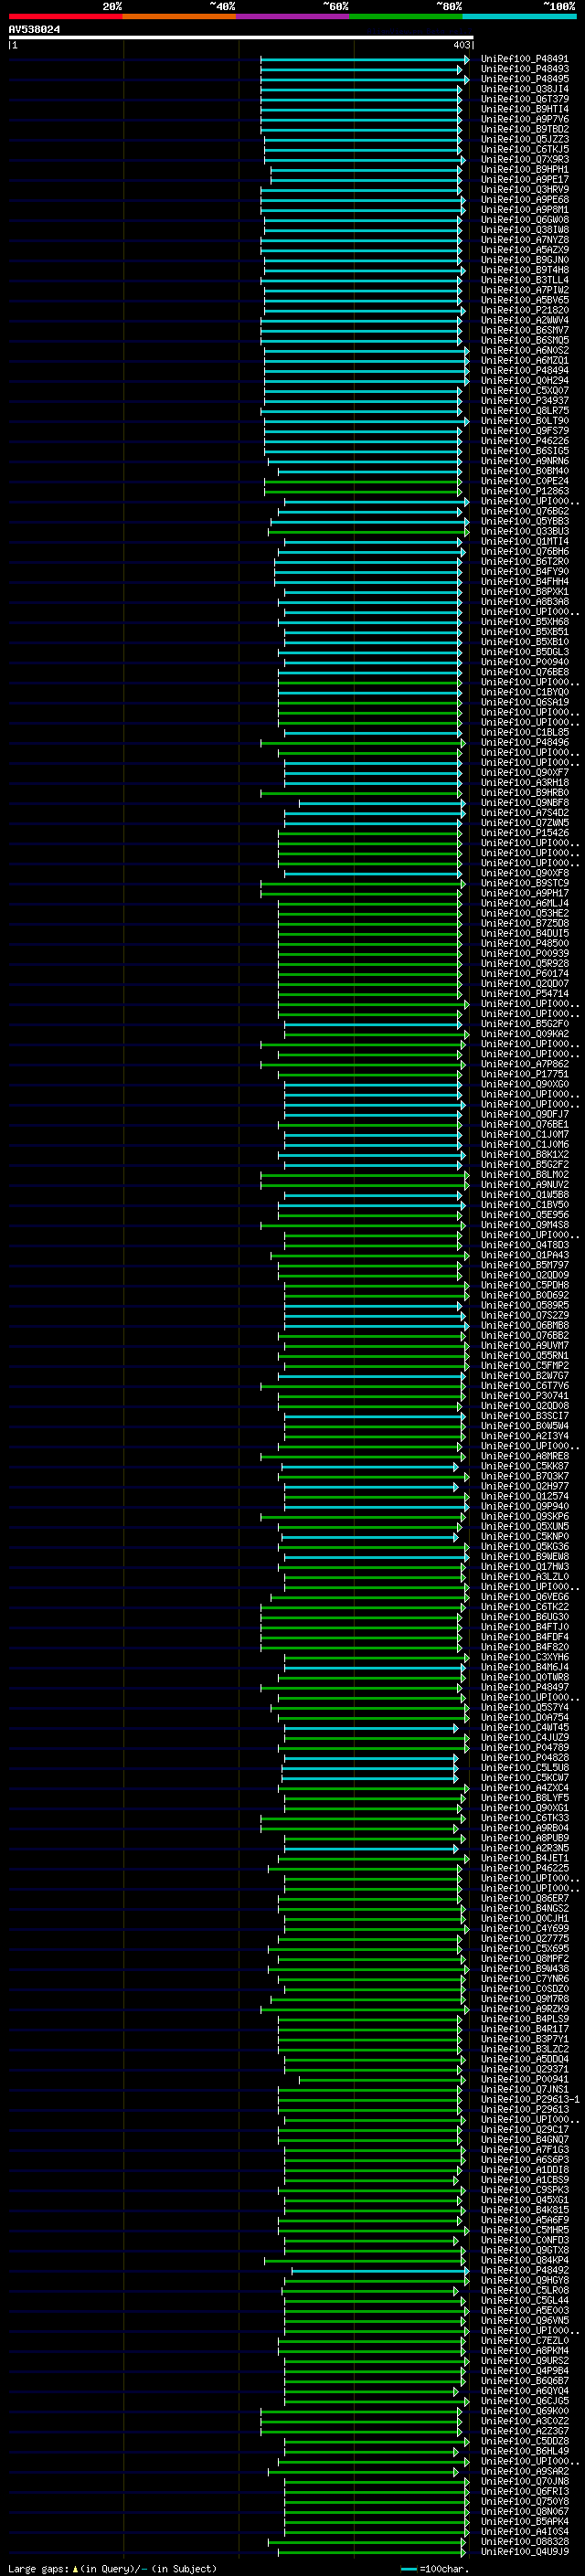Click the white query sequence ruler bar
This screenshot has height=2576, width=585.
(x=241, y=38)
